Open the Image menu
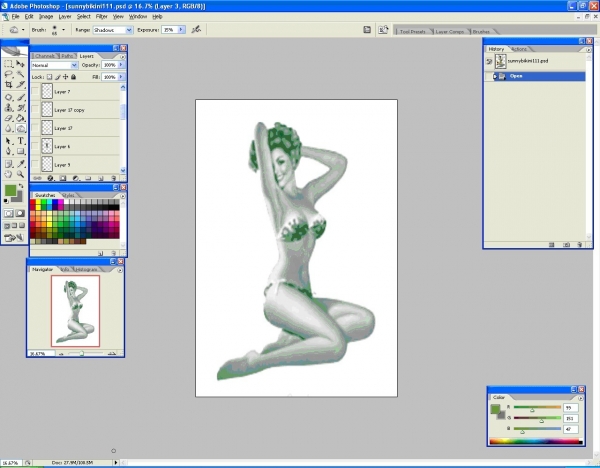 46,16
